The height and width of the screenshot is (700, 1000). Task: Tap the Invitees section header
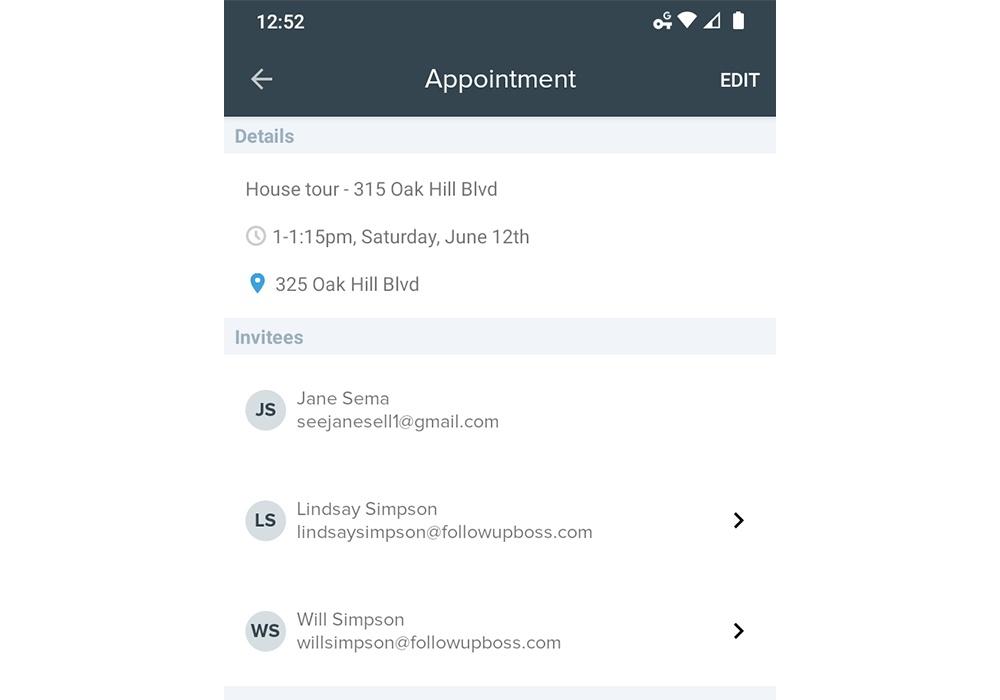(499, 337)
